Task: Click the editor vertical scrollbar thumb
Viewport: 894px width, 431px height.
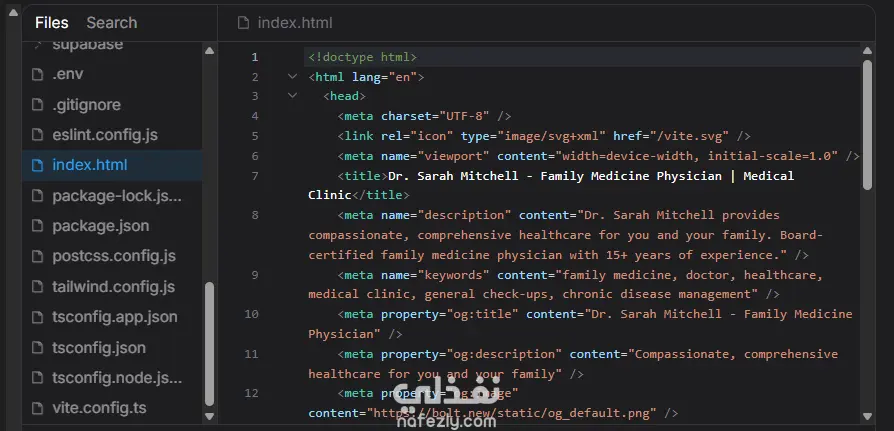Action: tap(867, 124)
